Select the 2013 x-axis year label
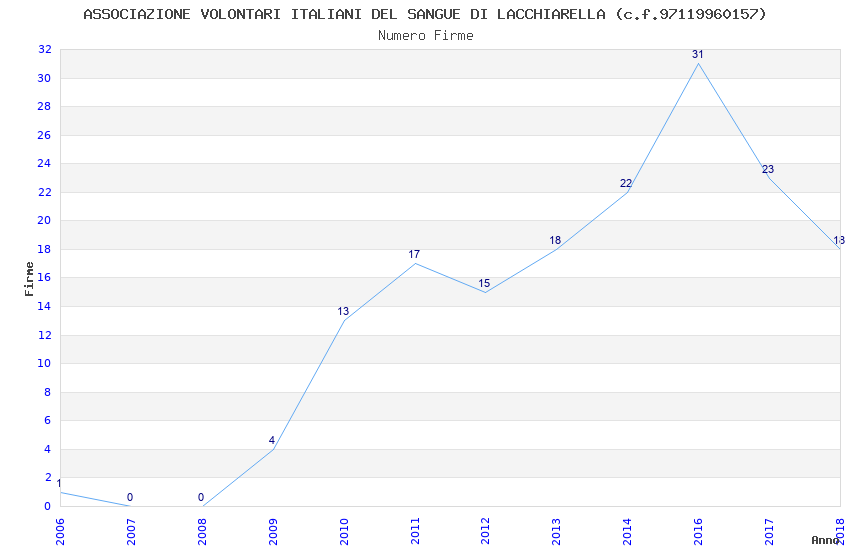Image resolution: width=850 pixels, height=550 pixels. click(x=556, y=531)
